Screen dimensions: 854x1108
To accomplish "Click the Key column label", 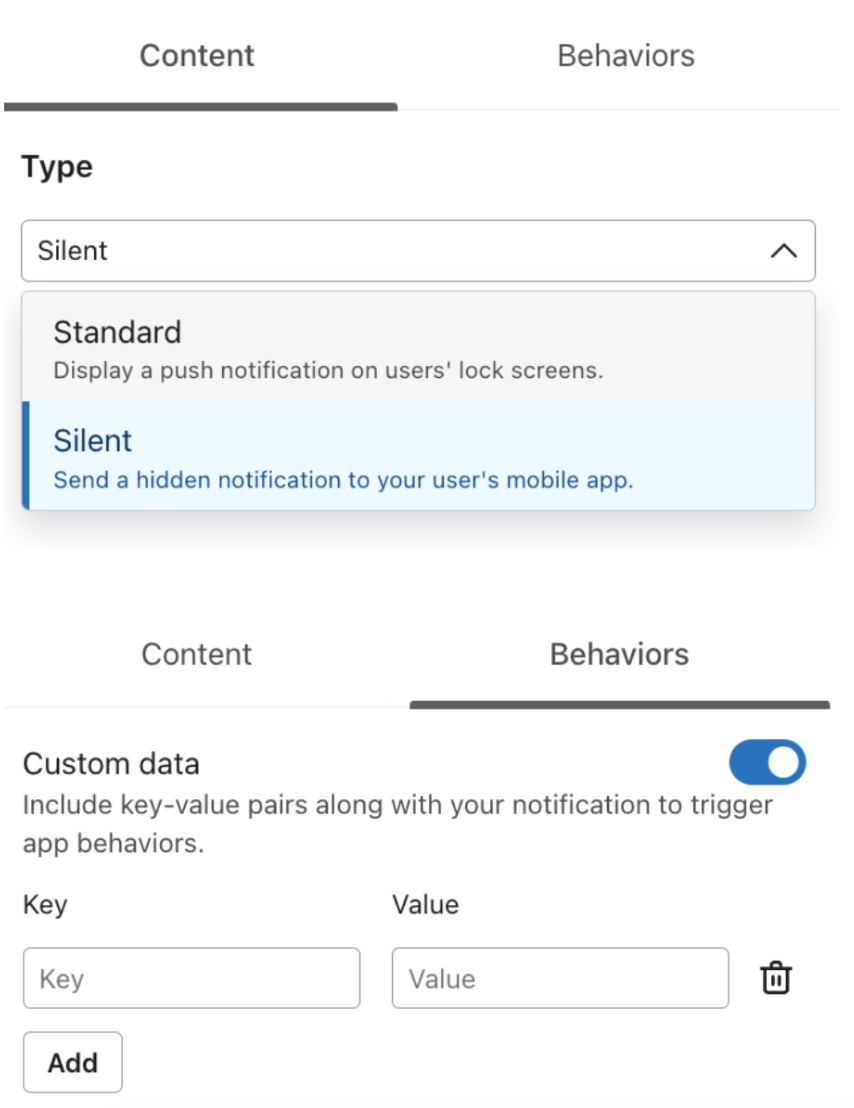I will 45,905.
